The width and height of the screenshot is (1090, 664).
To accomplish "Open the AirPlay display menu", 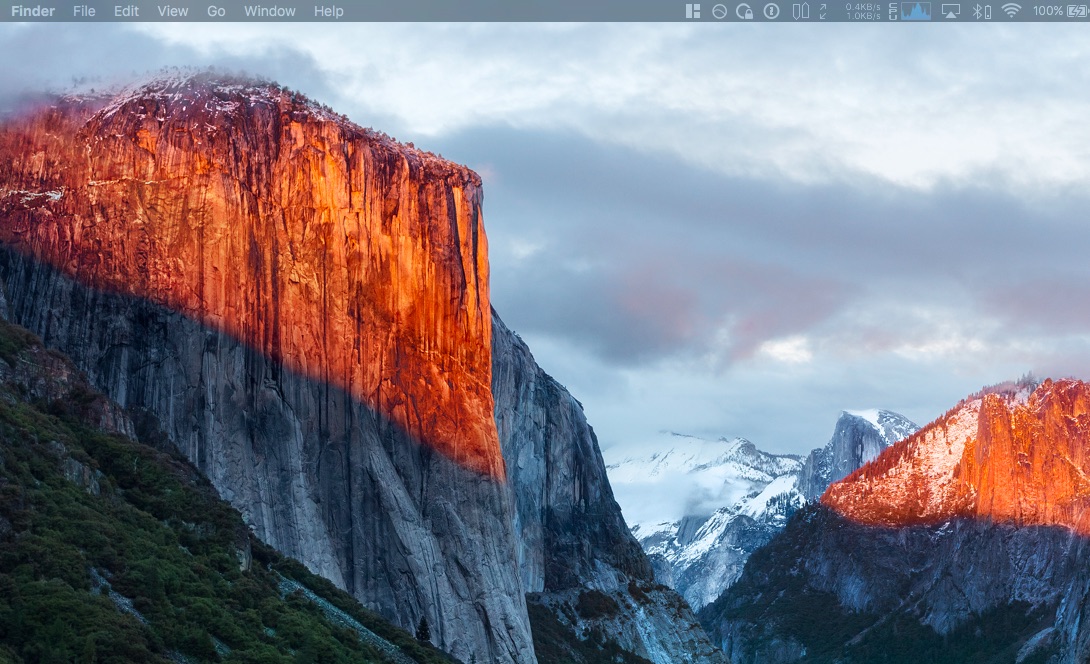I will click(950, 11).
